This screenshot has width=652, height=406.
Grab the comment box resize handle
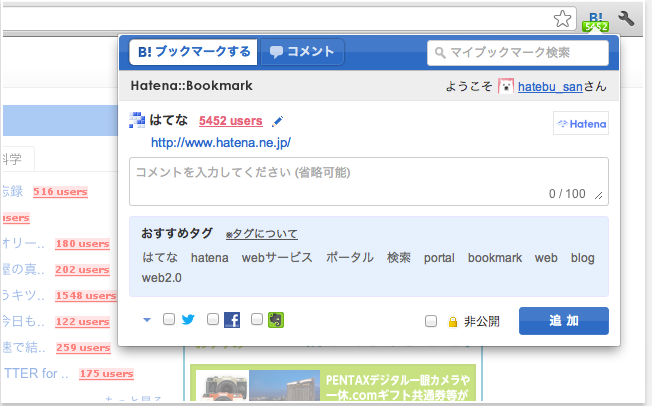(599, 196)
